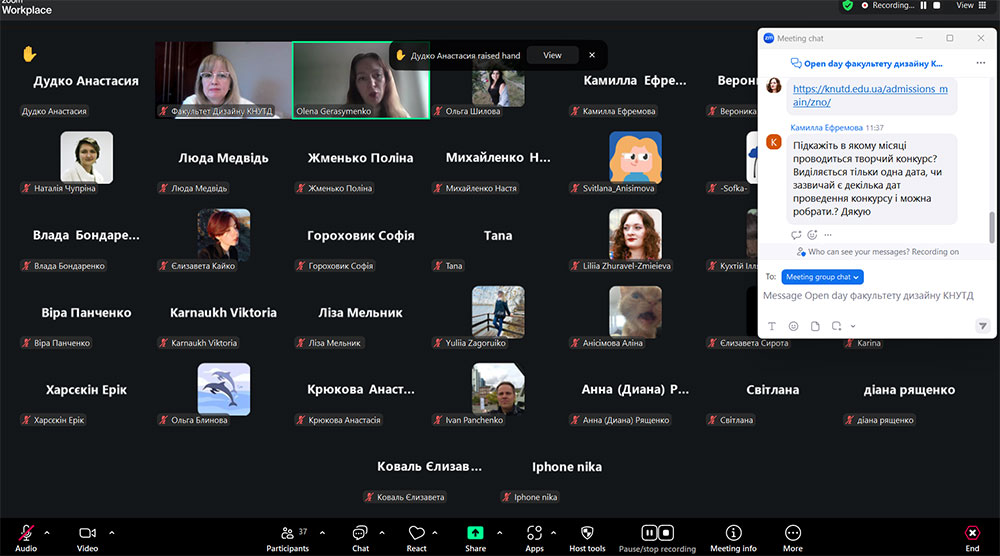This screenshot has width=1000, height=556.
Task: Click the emoji smiley in chat composer
Action: [x=793, y=326]
